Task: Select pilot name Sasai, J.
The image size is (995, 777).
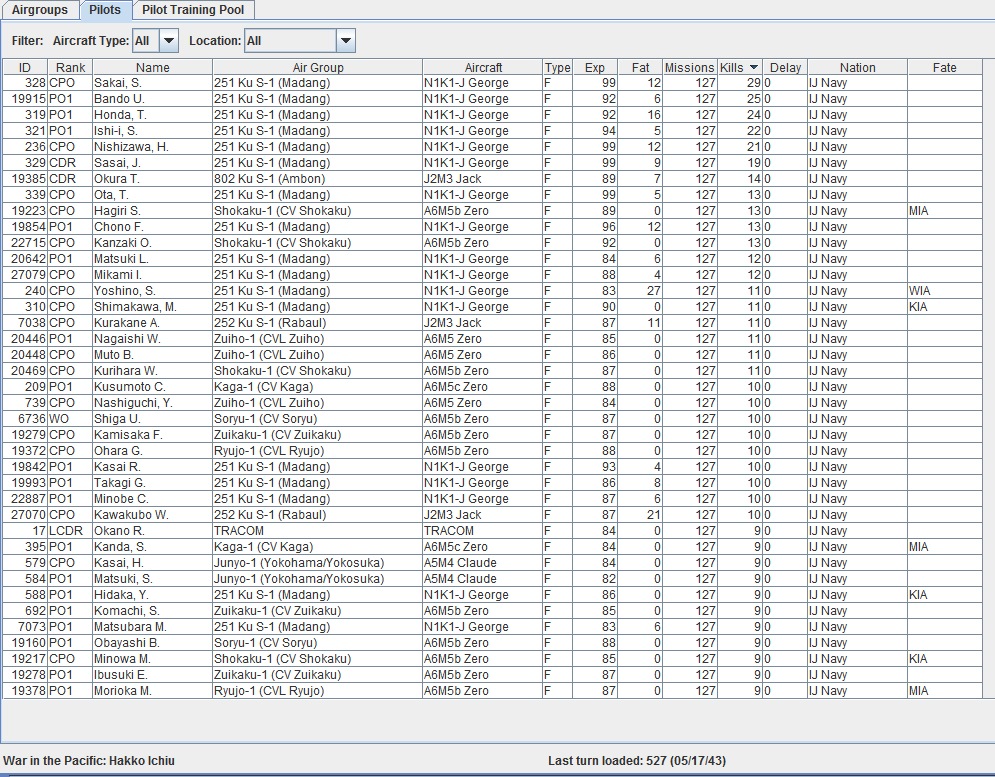Action: [x=117, y=163]
